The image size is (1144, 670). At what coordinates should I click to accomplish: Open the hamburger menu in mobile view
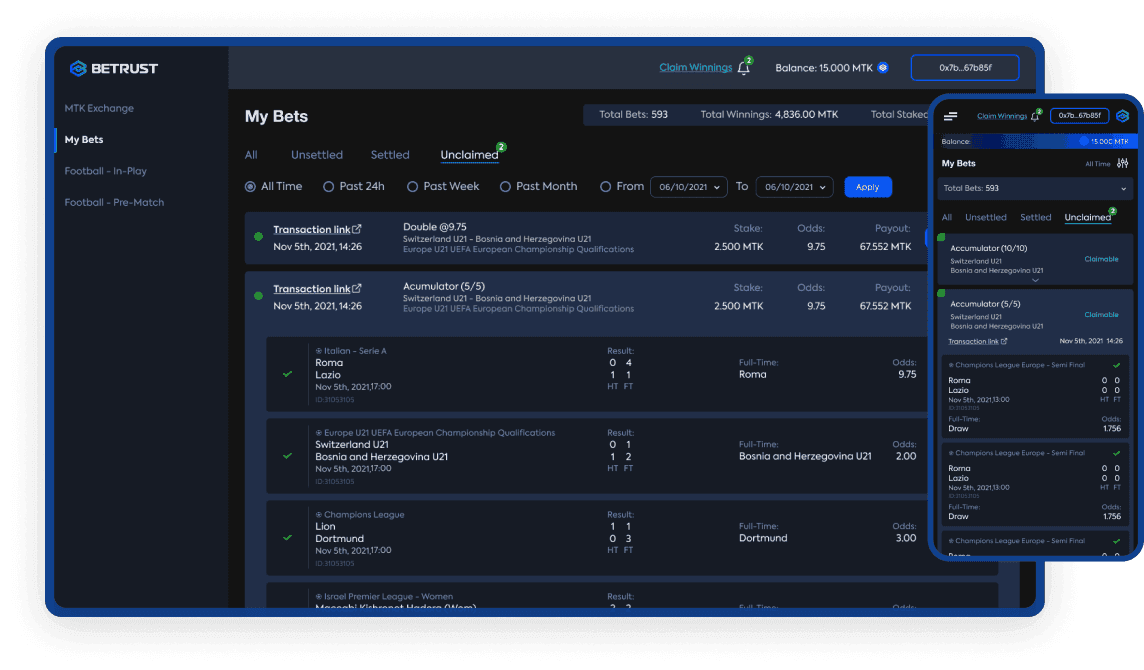951,117
